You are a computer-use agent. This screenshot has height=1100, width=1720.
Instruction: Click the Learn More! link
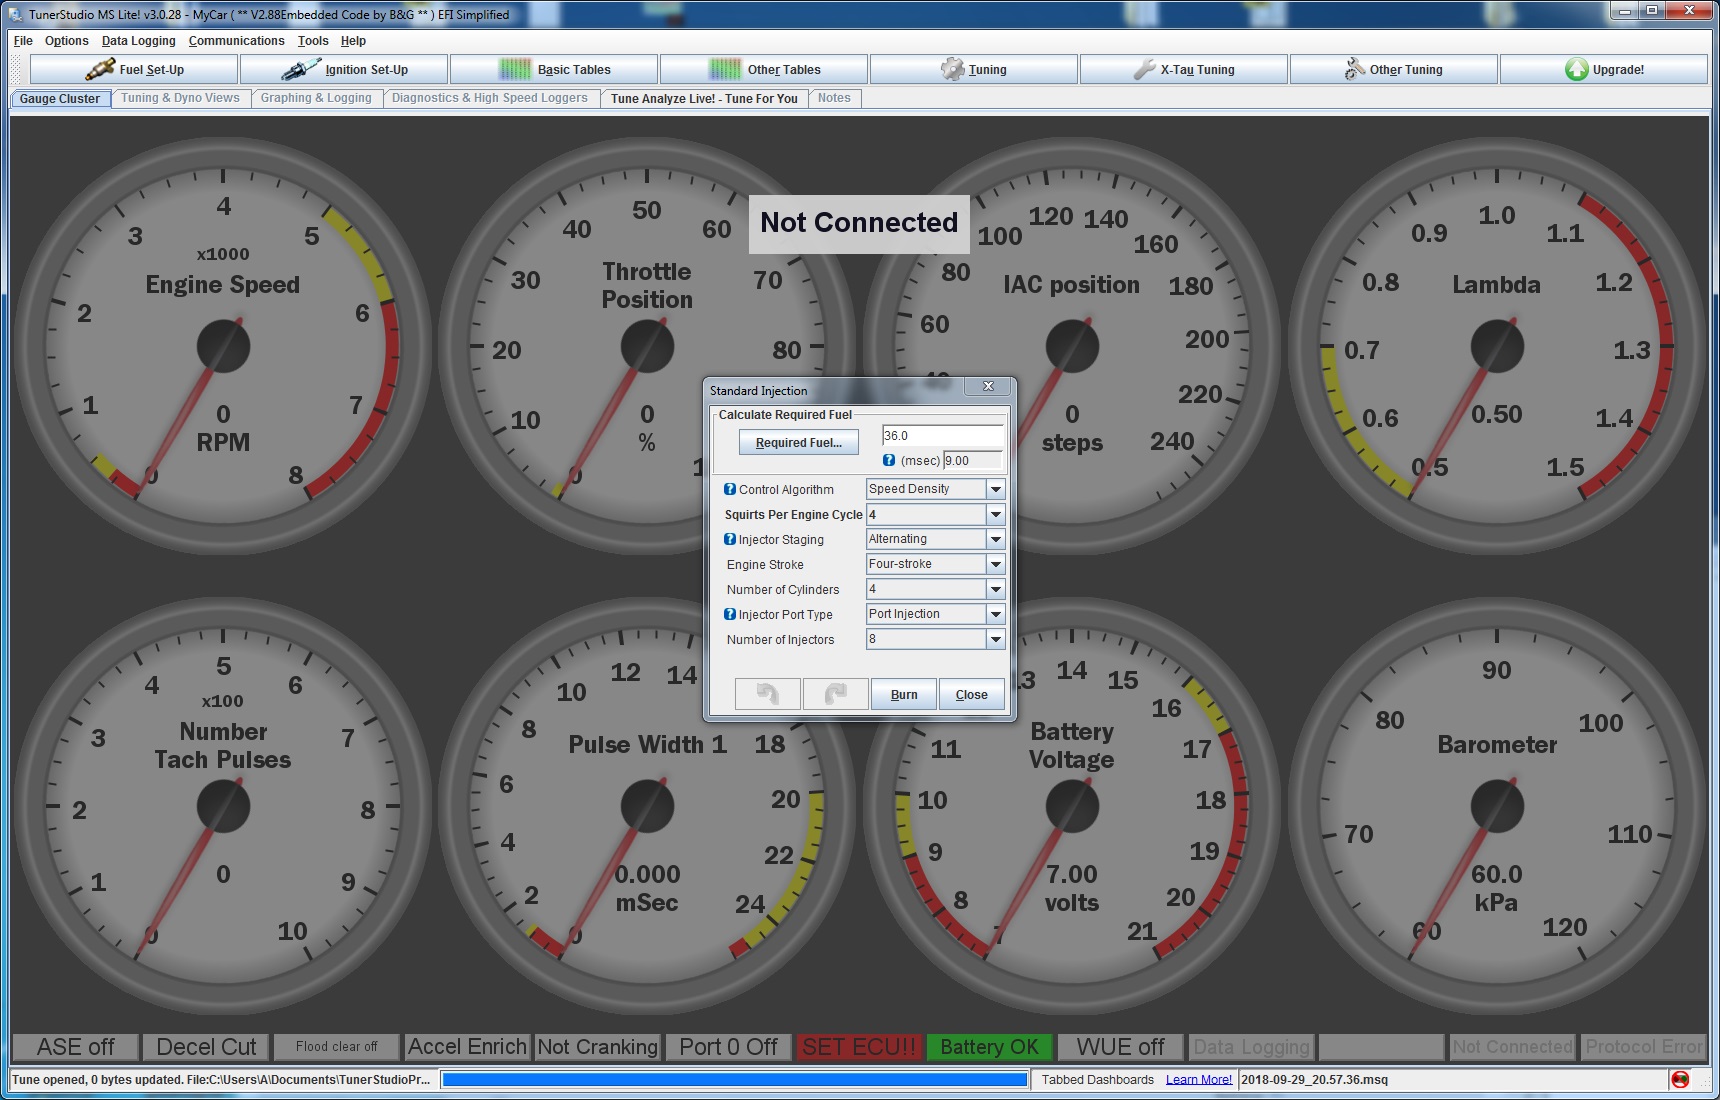(1198, 1079)
